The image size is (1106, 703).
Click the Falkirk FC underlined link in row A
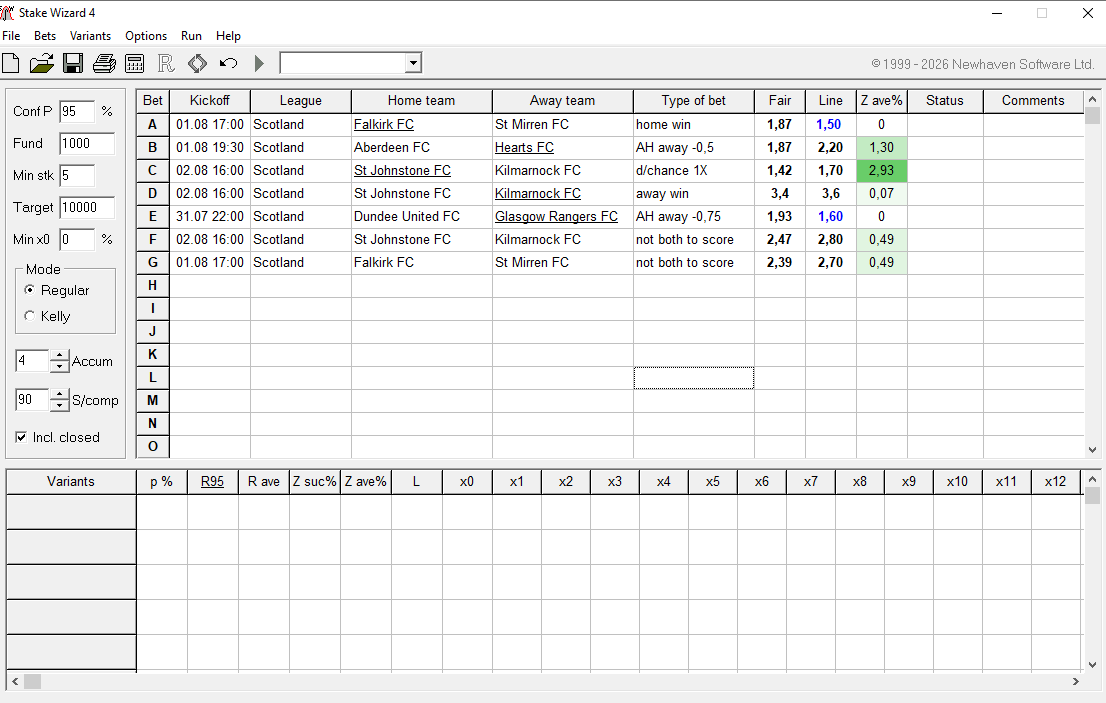point(384,125)
